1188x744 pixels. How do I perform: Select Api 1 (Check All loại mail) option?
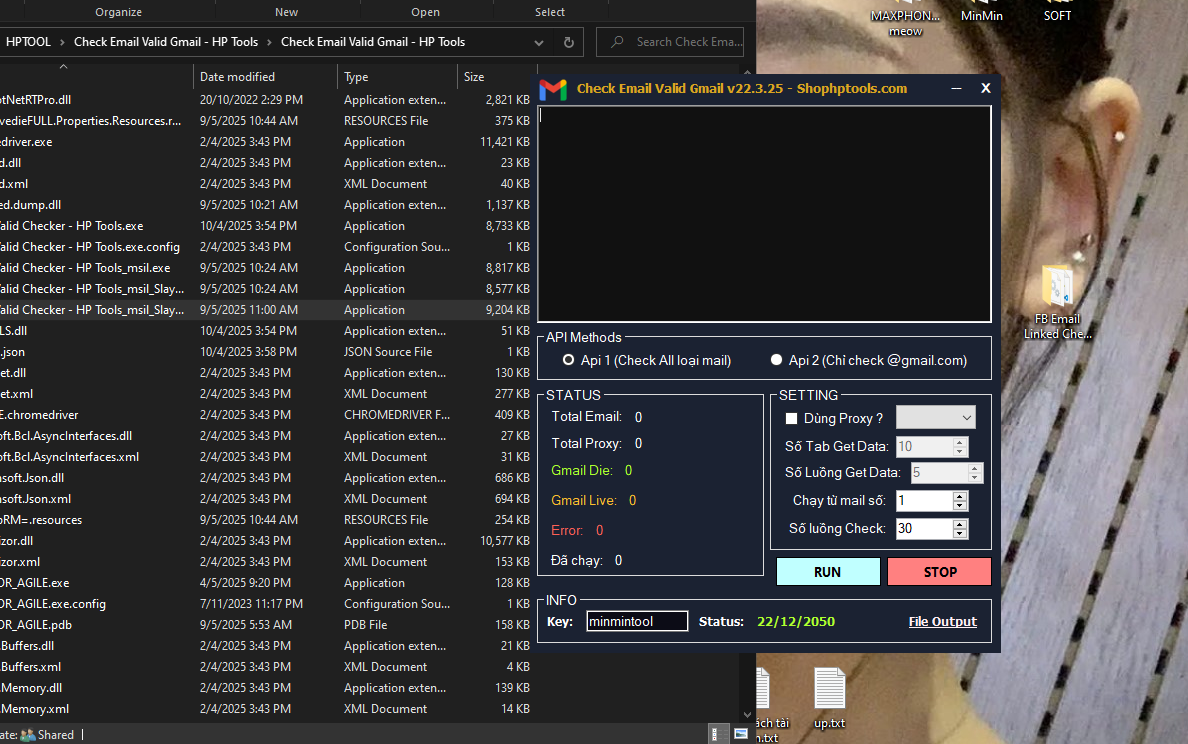568,360
